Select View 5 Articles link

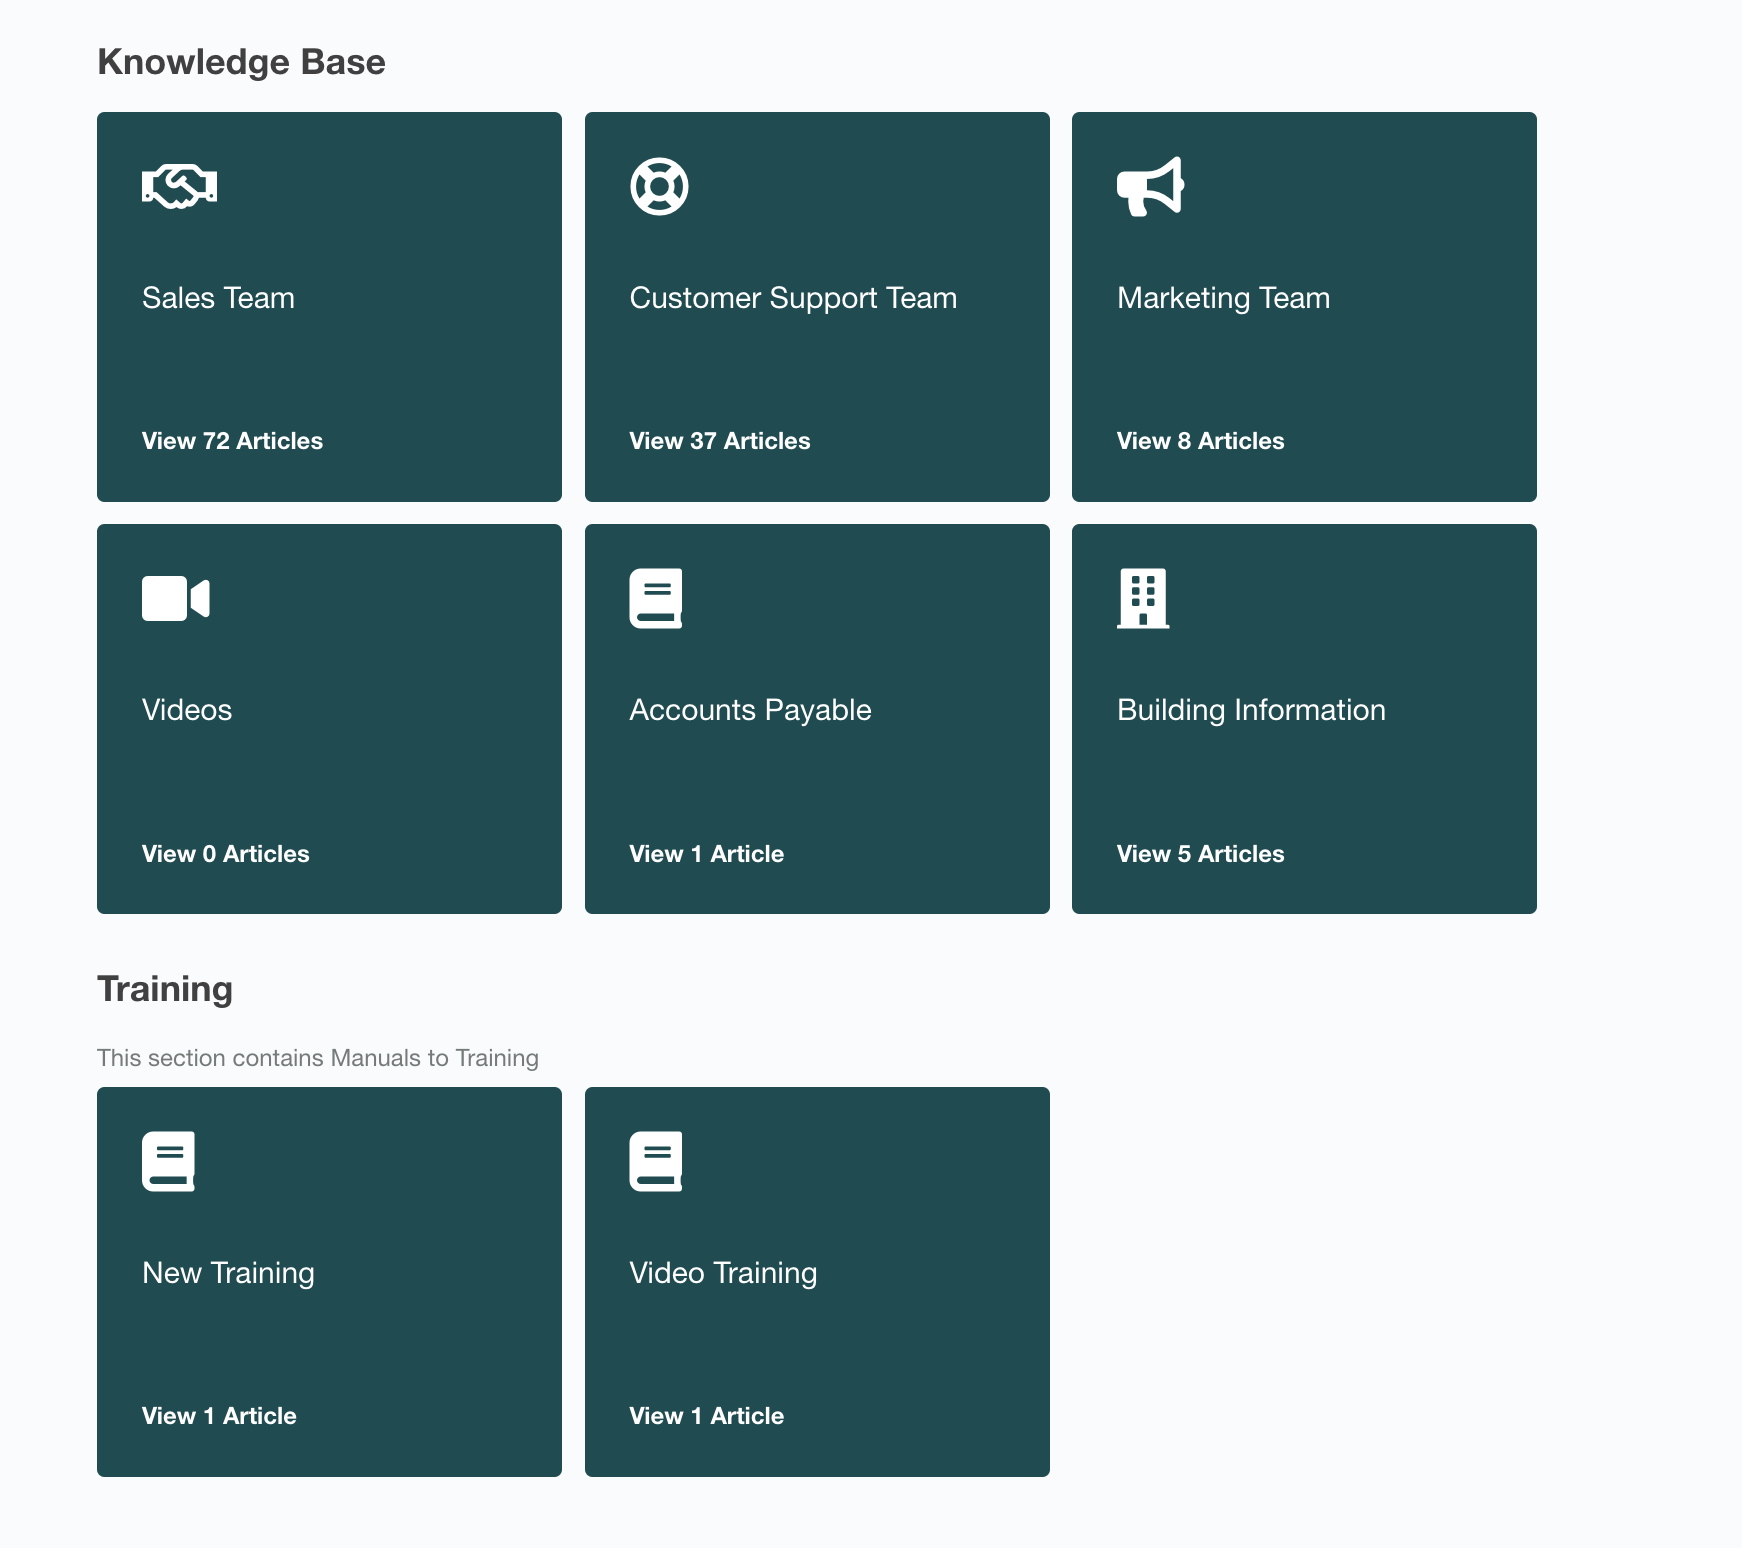click(1200, 854)
